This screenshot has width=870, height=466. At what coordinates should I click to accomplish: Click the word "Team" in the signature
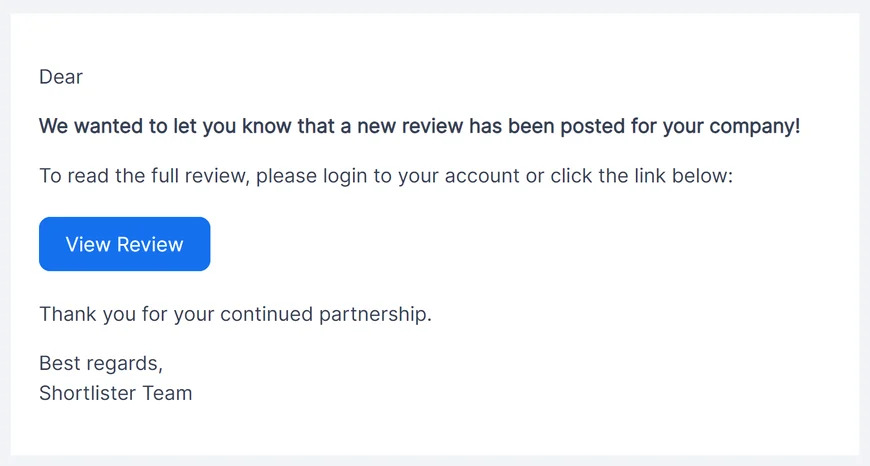click(169, 393)
